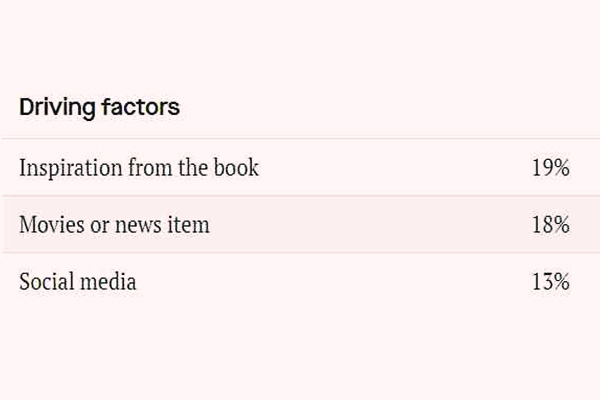
Task: Click the 19% value
Action: tap(550, 168)
